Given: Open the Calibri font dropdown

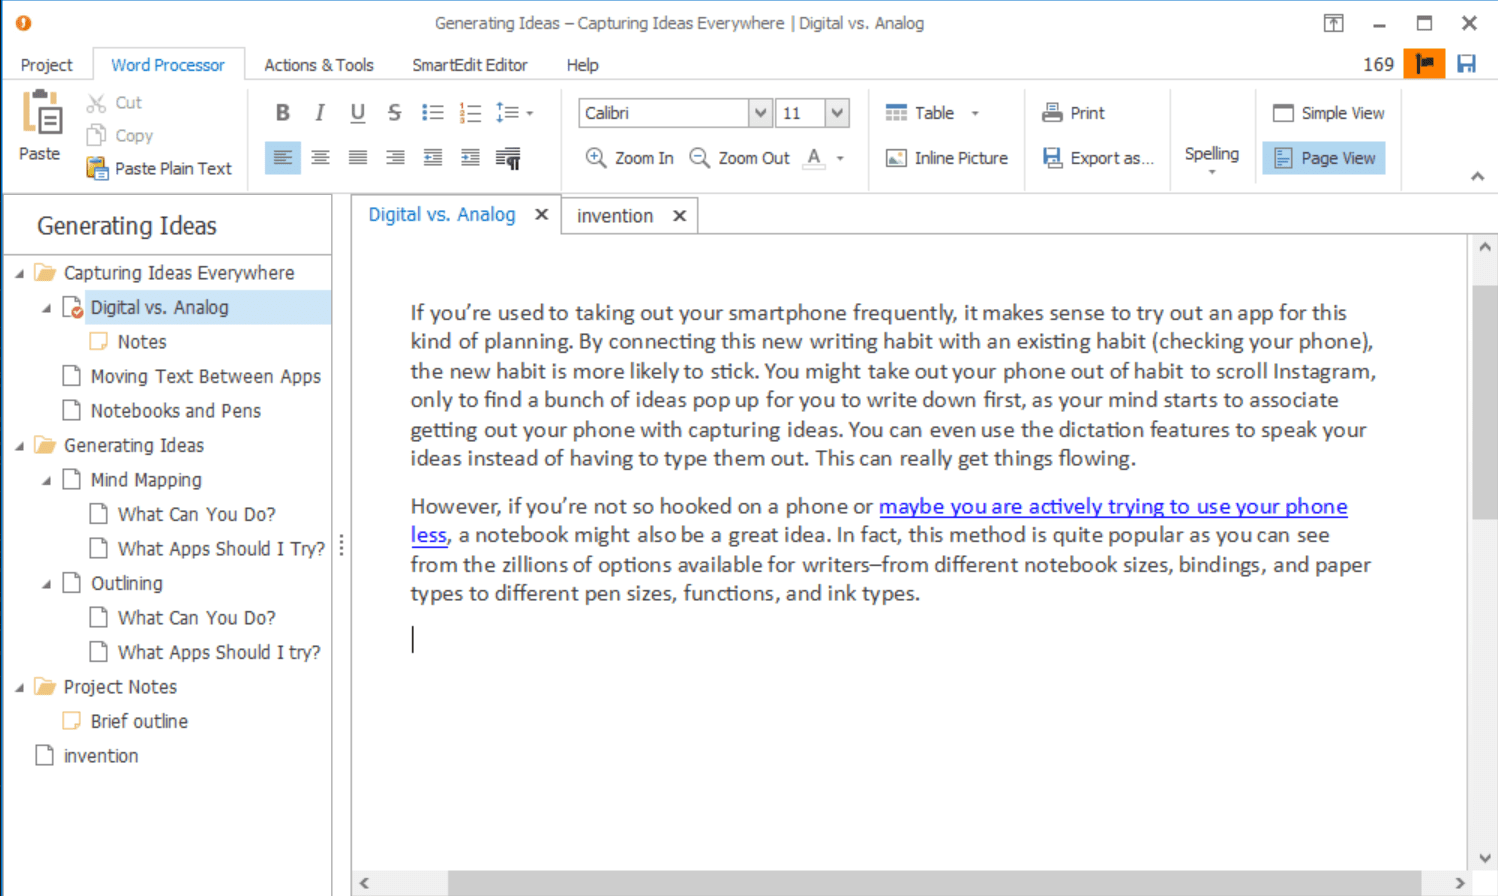Looking at the screenshot, I should [760, 113].
